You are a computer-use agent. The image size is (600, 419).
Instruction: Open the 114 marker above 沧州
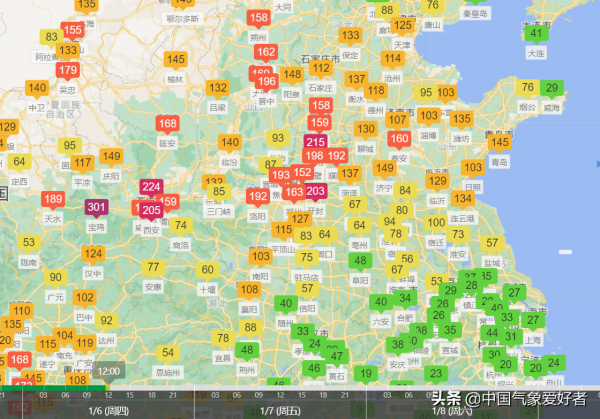tap(393, 59)
